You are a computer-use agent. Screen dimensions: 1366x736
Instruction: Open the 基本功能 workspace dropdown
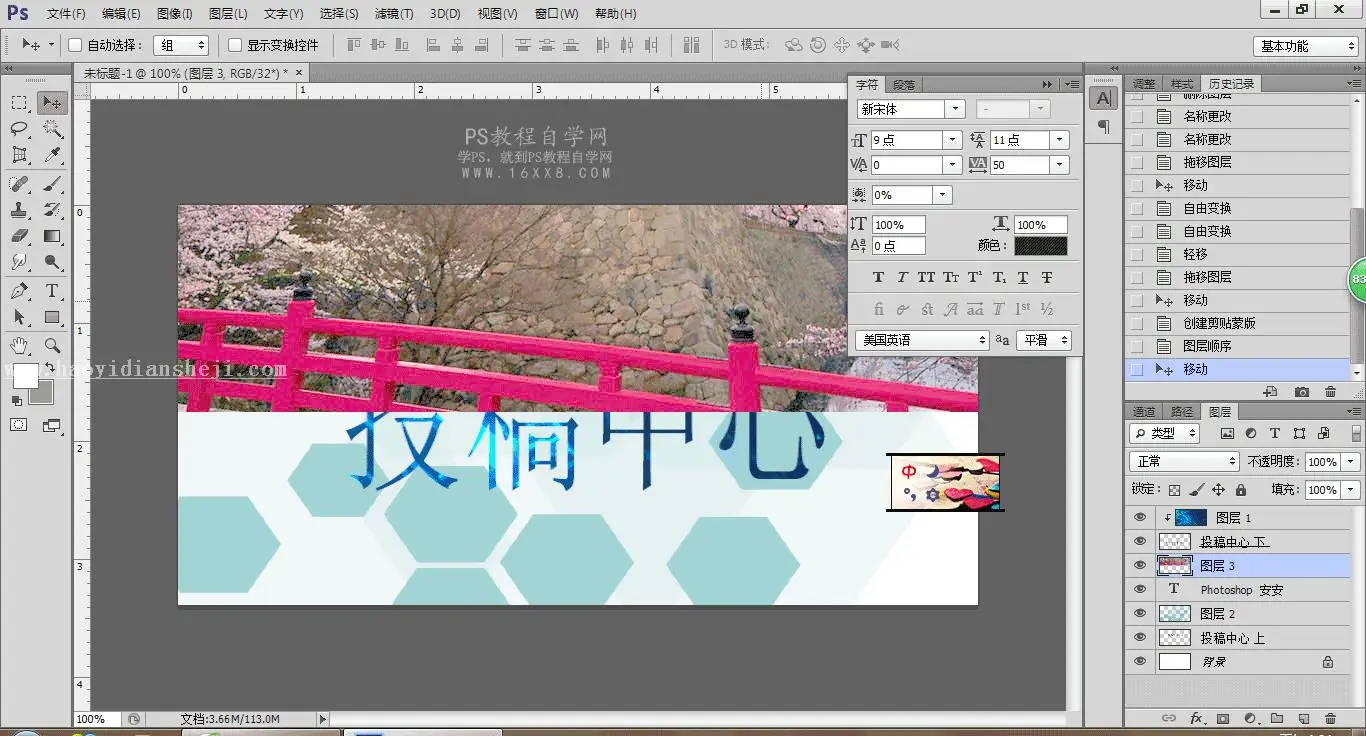tap(1305, 46)
